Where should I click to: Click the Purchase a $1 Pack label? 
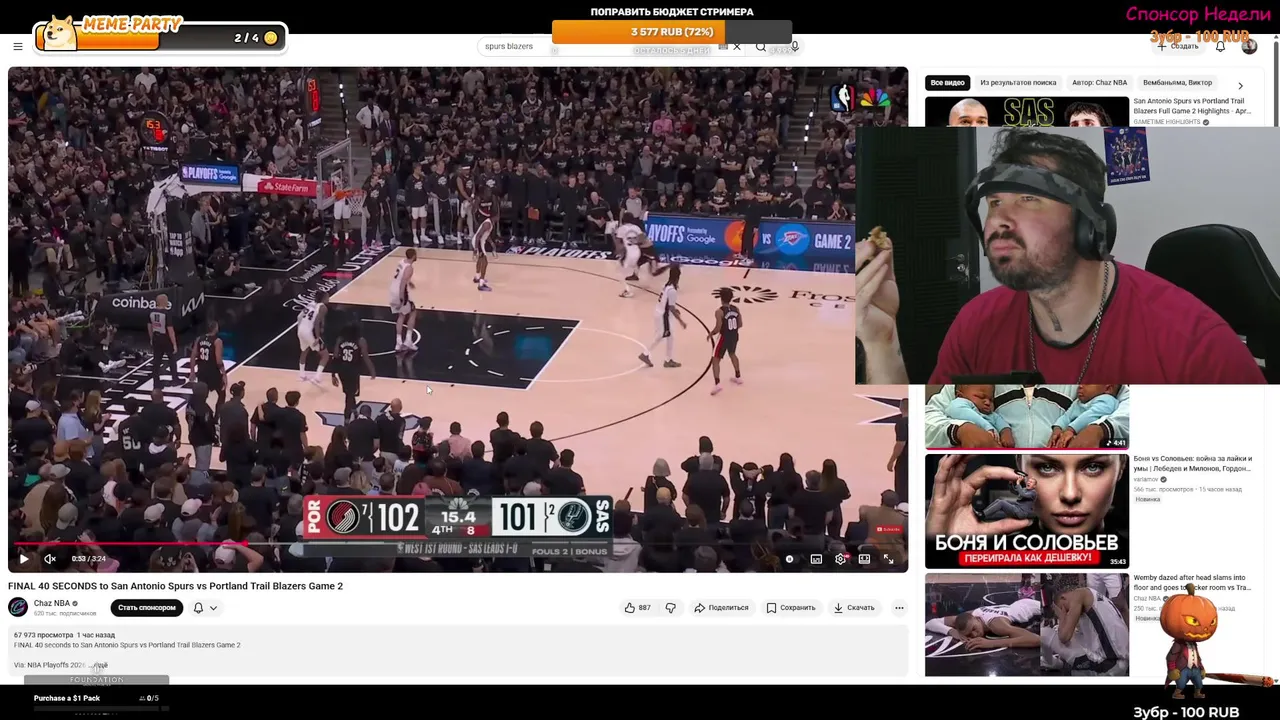[x=67, y=698]
